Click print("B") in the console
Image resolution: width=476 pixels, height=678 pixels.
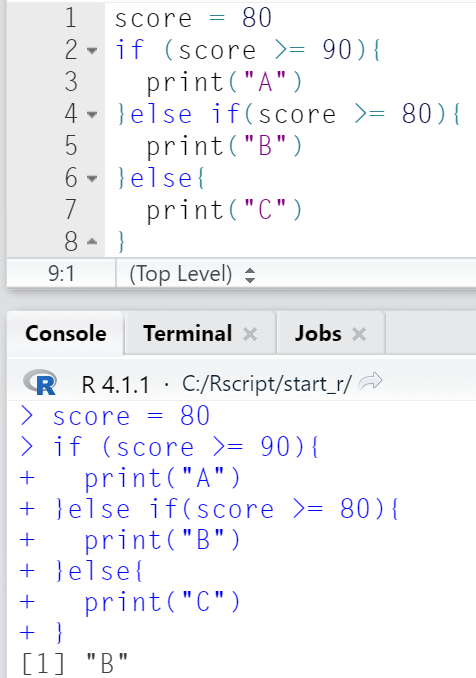tap(162, 540)
